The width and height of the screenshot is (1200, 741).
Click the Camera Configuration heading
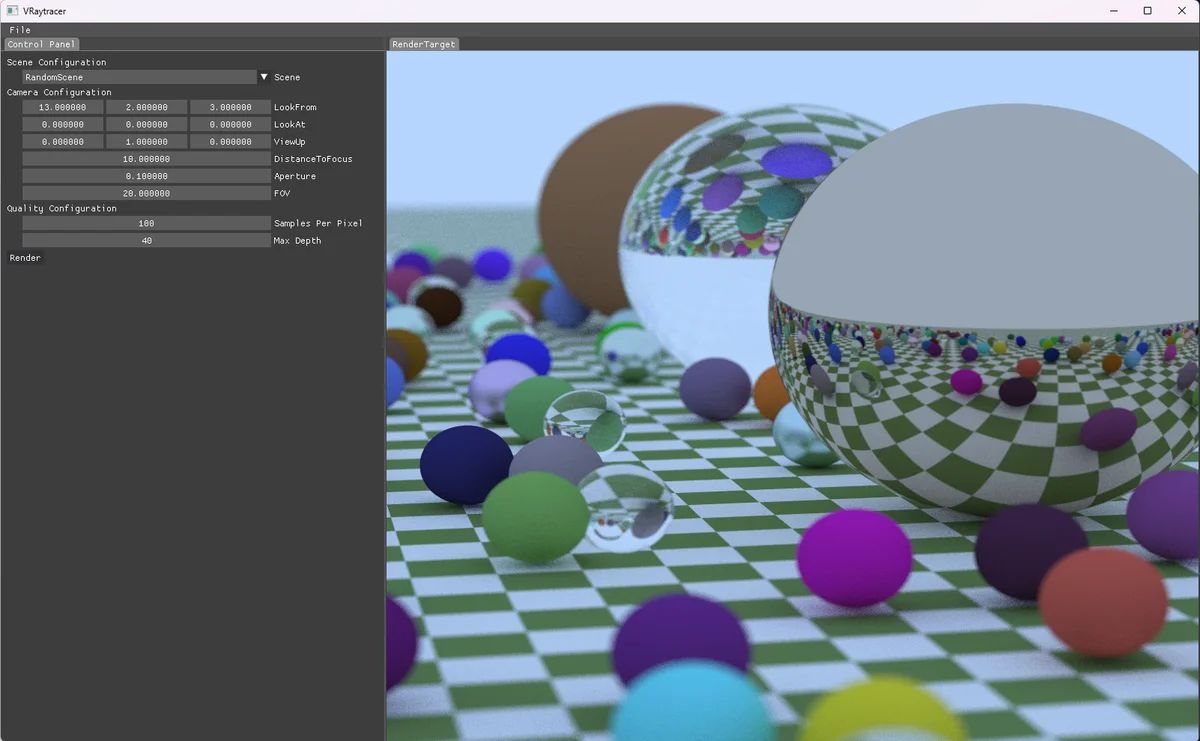pyautogui.click(x=59, y=92)
